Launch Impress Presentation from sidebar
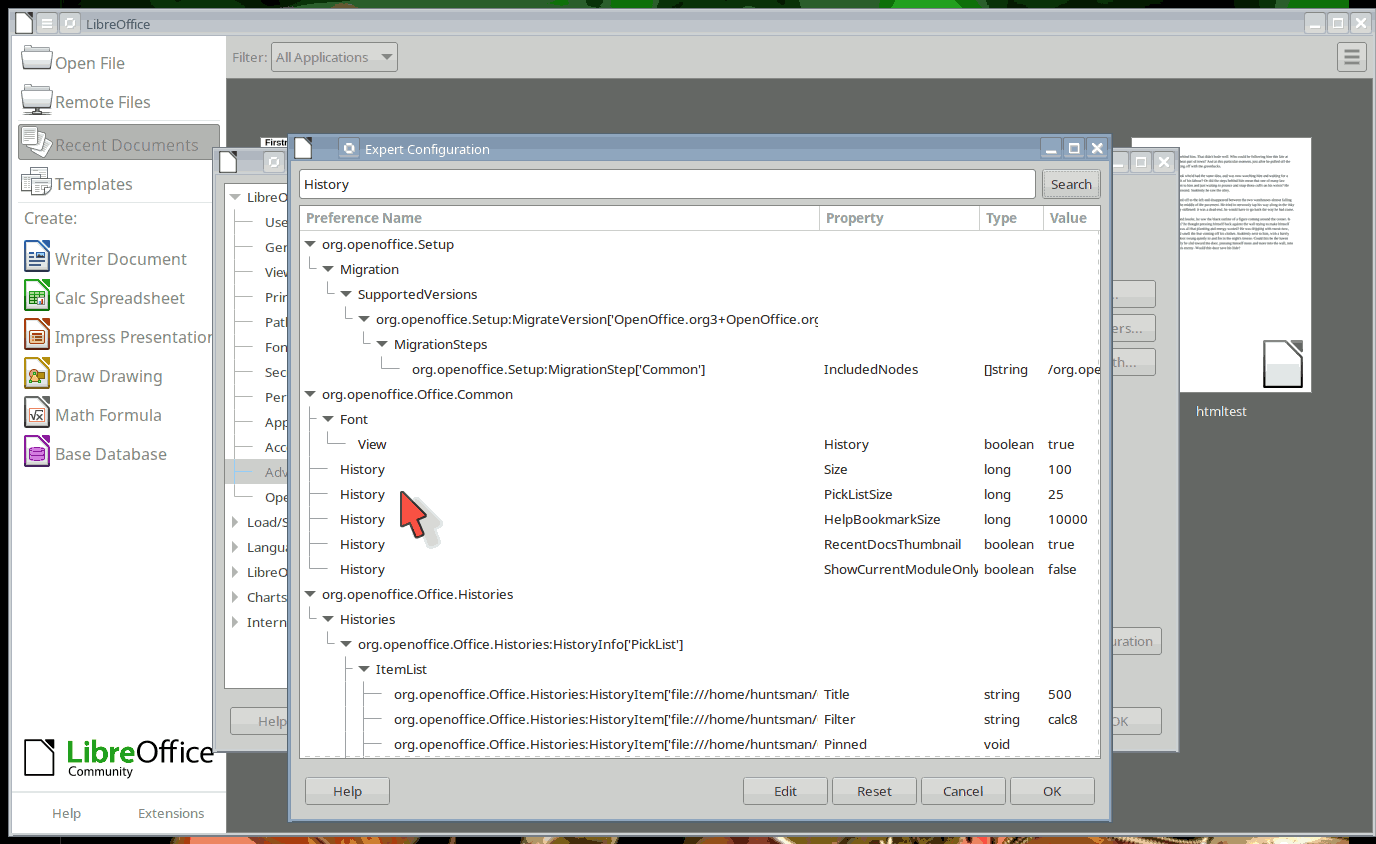1376x844 pixels. pyautogui.click(x=37, y=336)
